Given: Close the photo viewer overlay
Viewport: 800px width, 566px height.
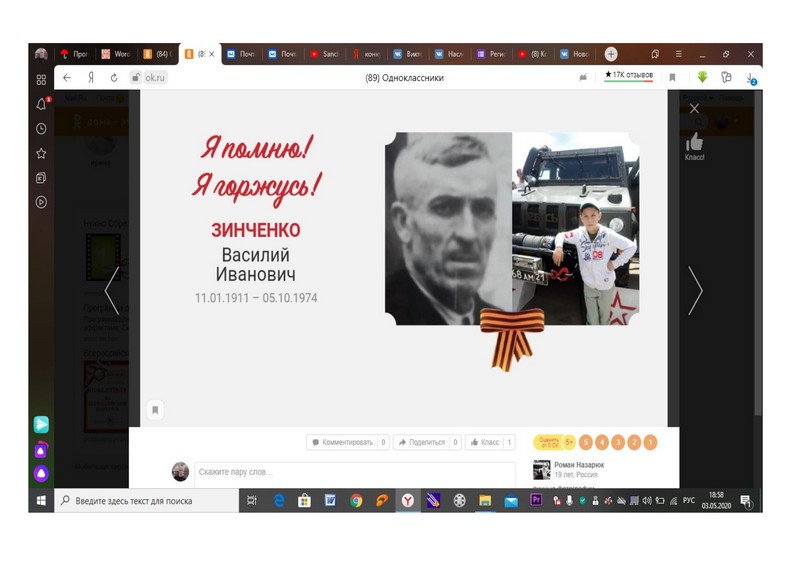Looking at the screenshot, I should click(x=694, y=108).
